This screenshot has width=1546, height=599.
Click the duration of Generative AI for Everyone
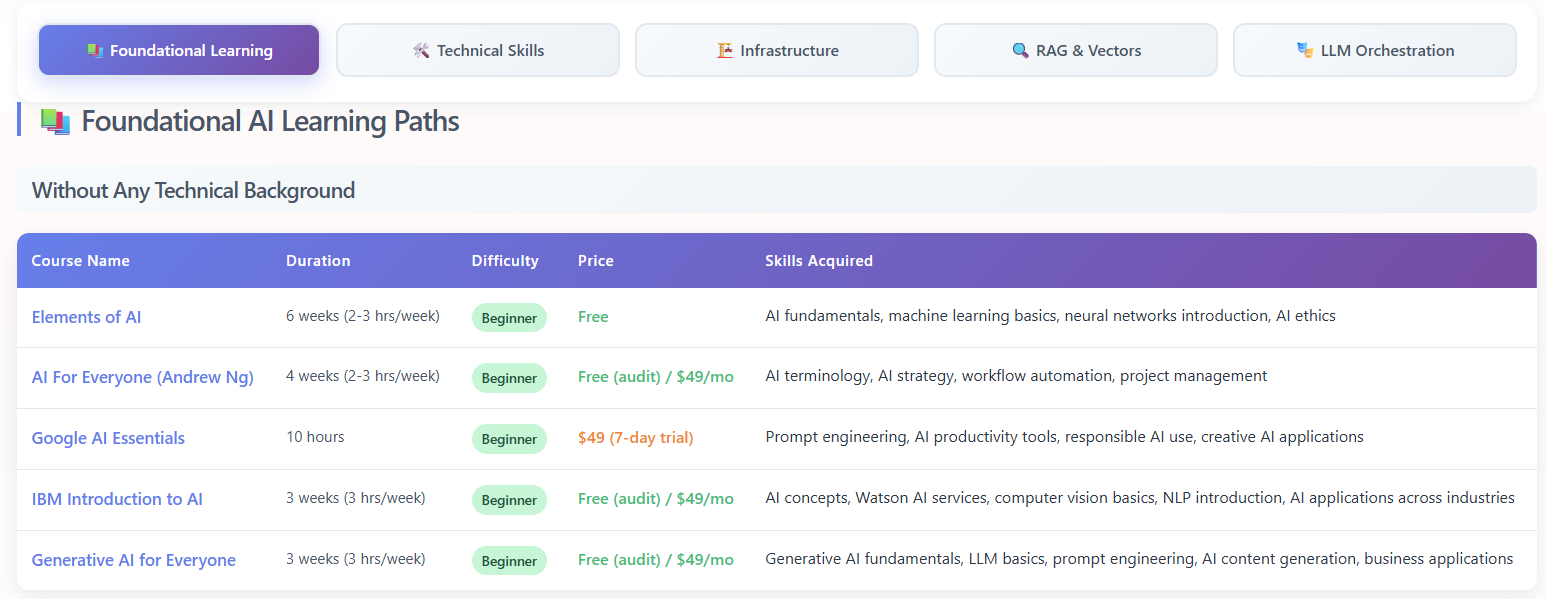point(356,559)
